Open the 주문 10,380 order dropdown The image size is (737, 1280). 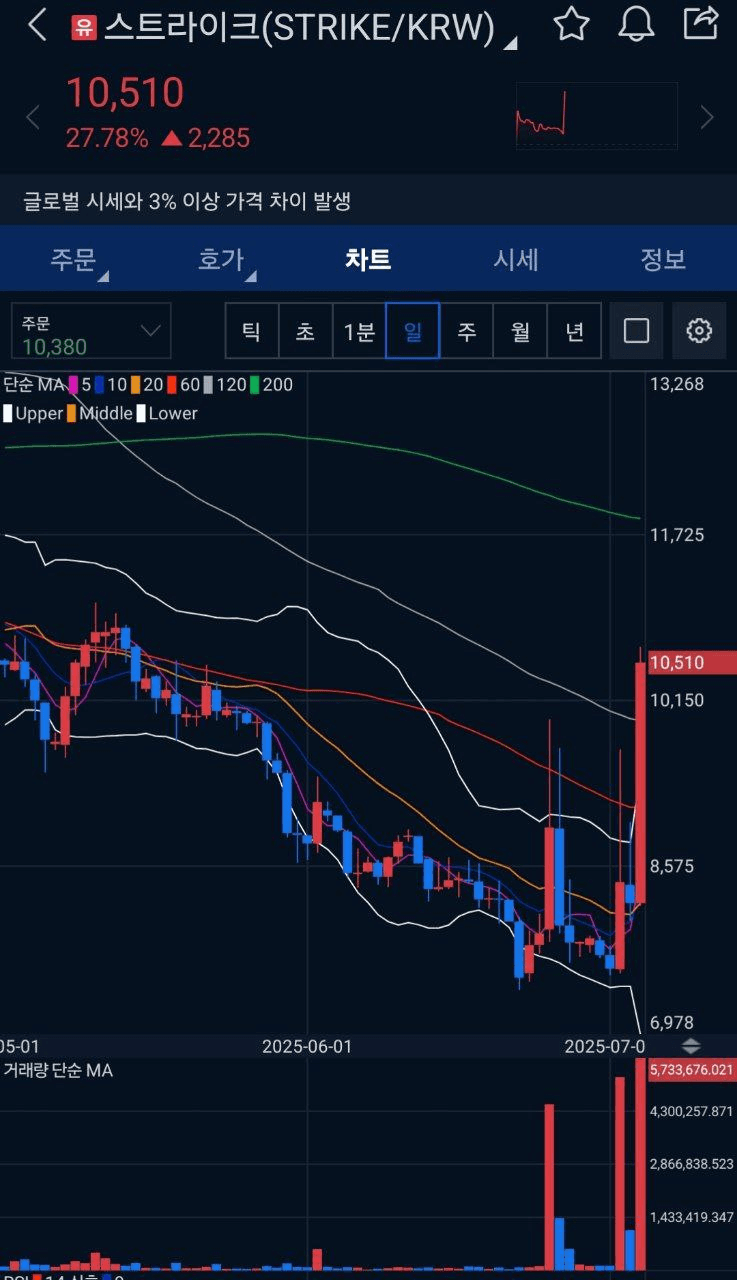pos(91,331)
